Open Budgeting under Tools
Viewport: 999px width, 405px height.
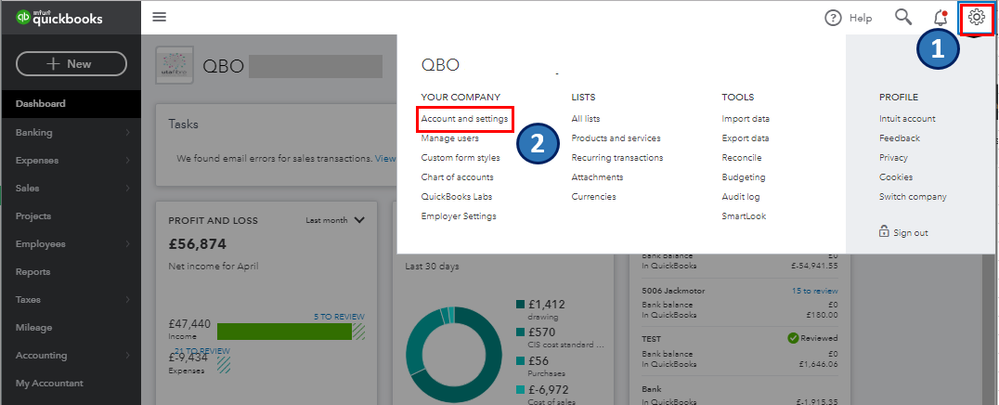pos(744,177)
